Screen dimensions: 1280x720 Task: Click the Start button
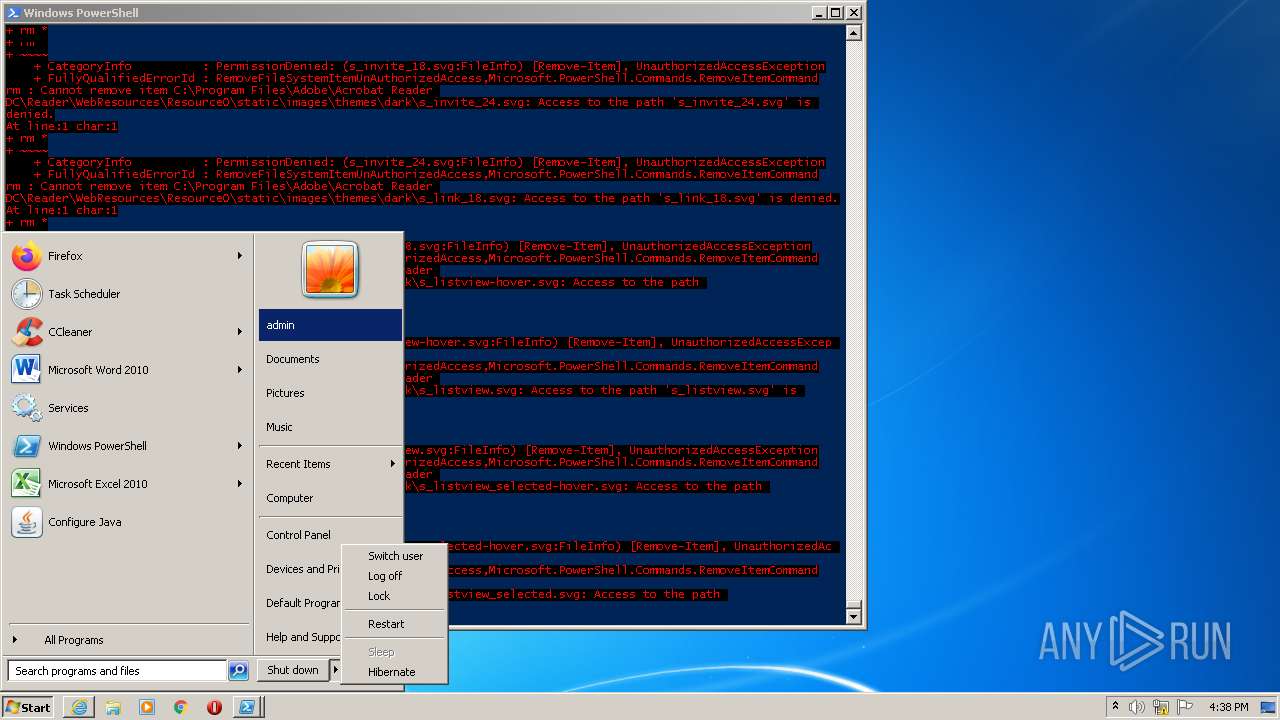coord(28,707)
